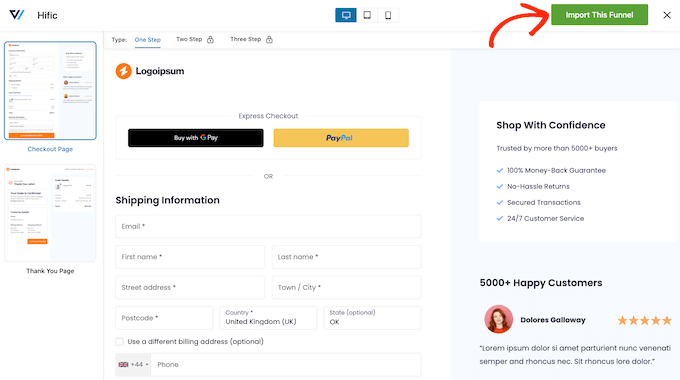Select the Thank You Page thumbnail
This screenshot has height=380, width=680.
[50, 213]
